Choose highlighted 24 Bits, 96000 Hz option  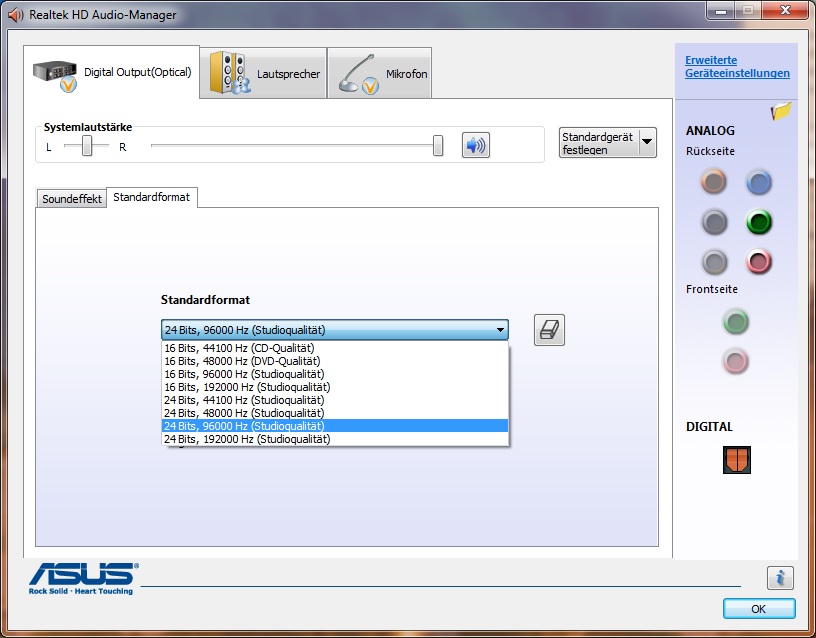click(335, 426)
